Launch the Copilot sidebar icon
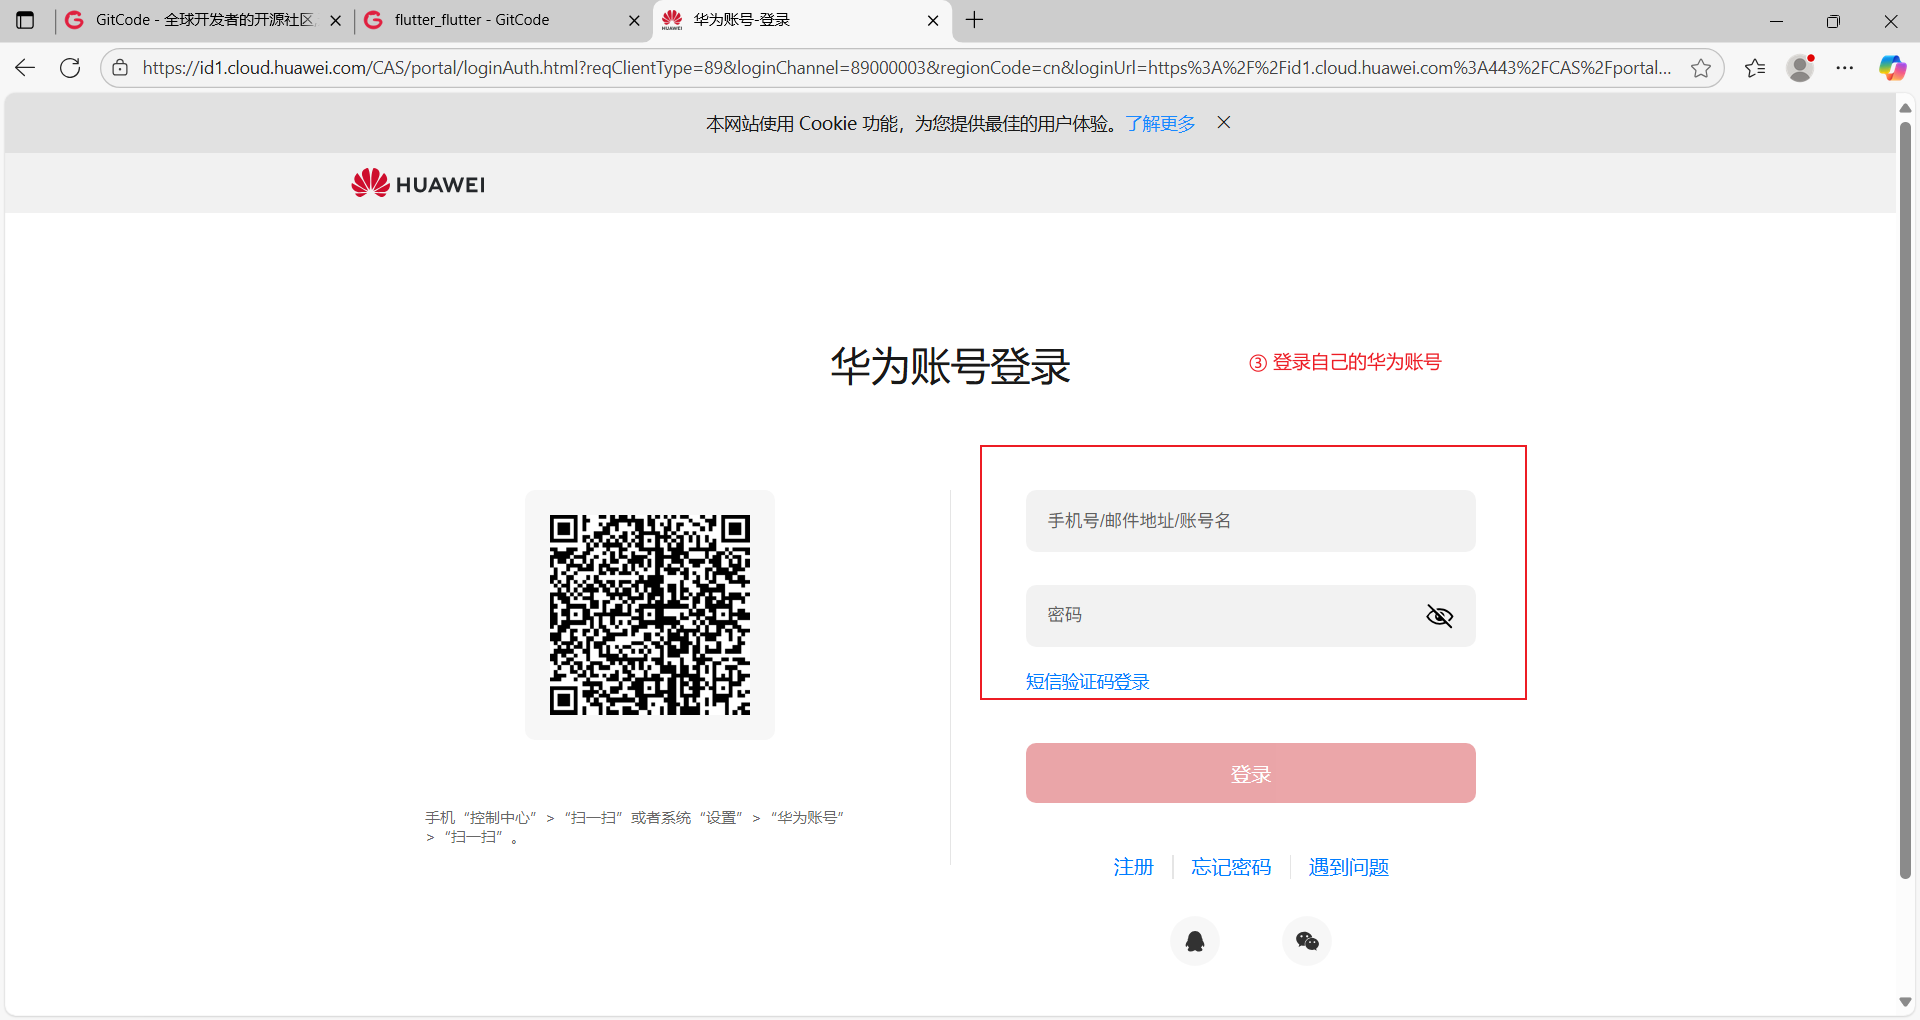The height and width of the screenshot is (1020, 1920). click(1892, 68)
